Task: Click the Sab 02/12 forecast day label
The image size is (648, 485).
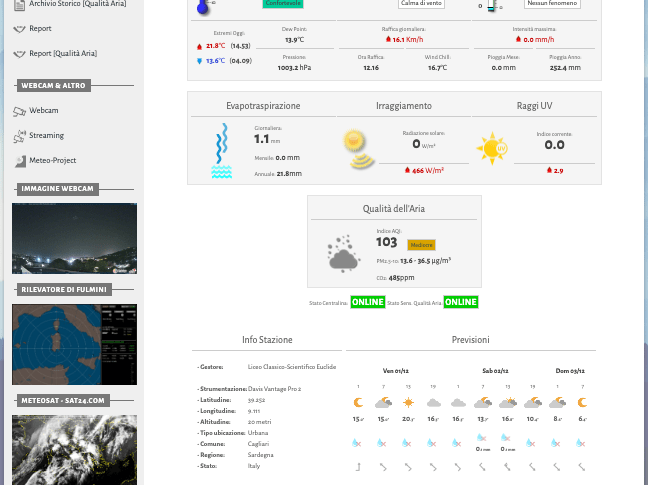Action: point(495,371)
